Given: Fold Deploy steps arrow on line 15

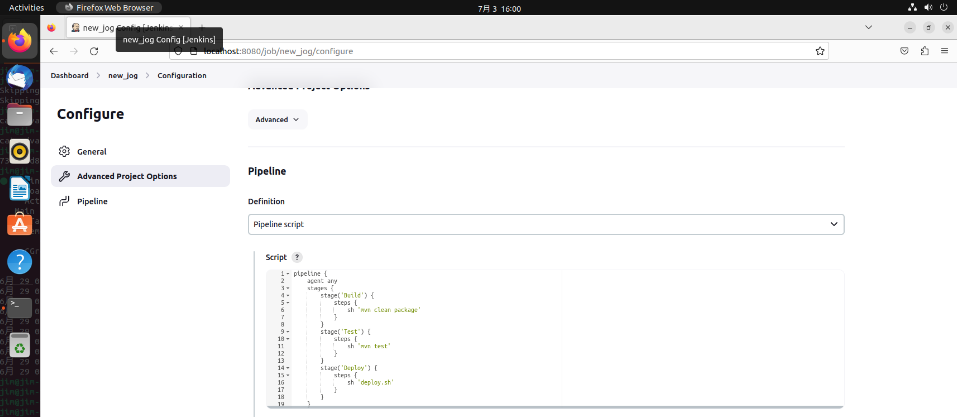Looking at the screenshot, I should coord(287,375).
